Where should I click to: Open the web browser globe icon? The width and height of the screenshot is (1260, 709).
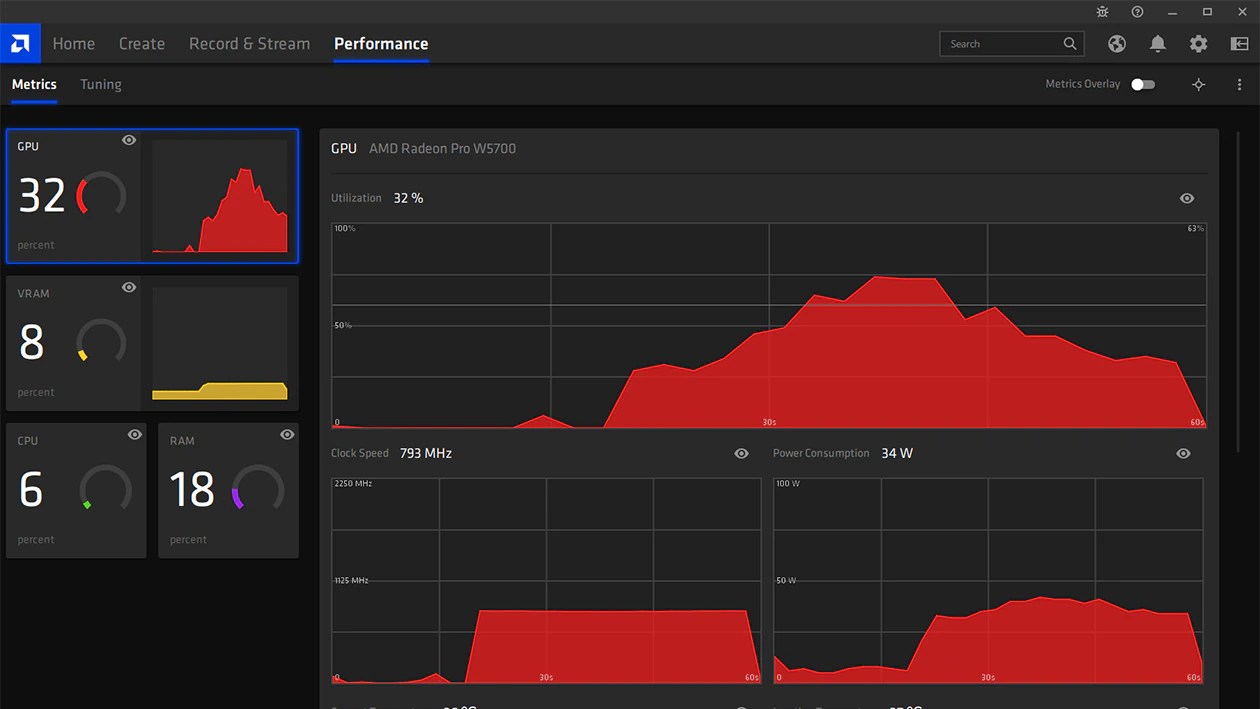[1117, 44]
